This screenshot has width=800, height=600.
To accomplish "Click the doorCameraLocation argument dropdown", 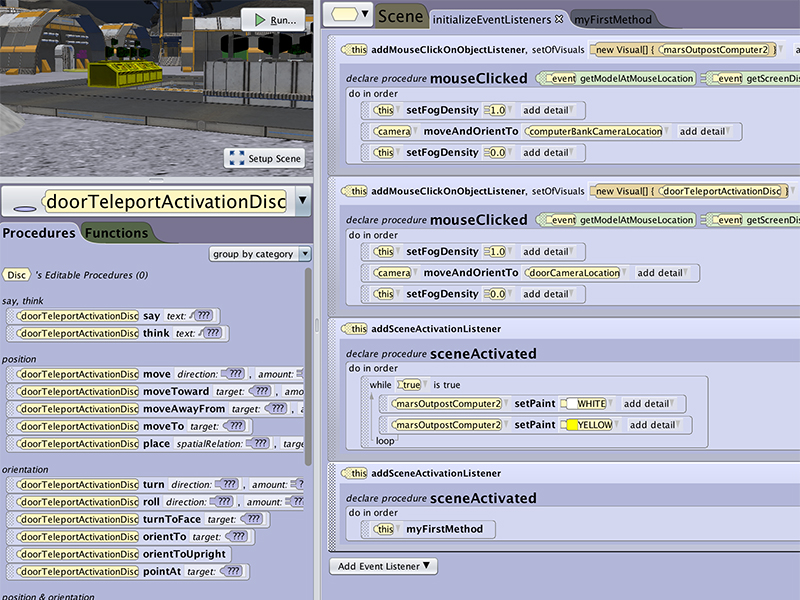I will pos(575,273).
